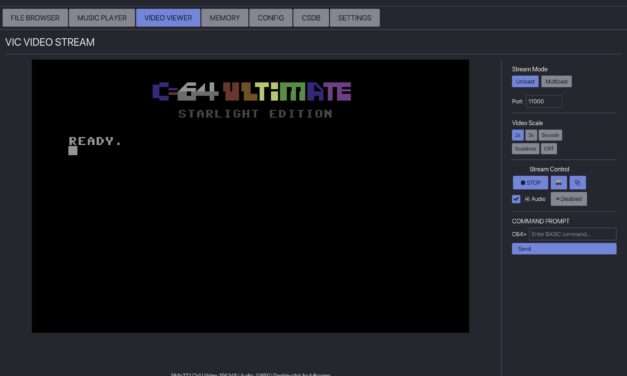Open the File Browser tab

point(35,18)
